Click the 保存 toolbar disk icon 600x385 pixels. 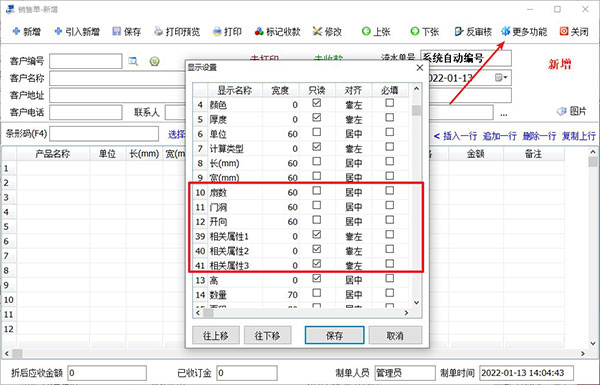(x=116, y=31)
